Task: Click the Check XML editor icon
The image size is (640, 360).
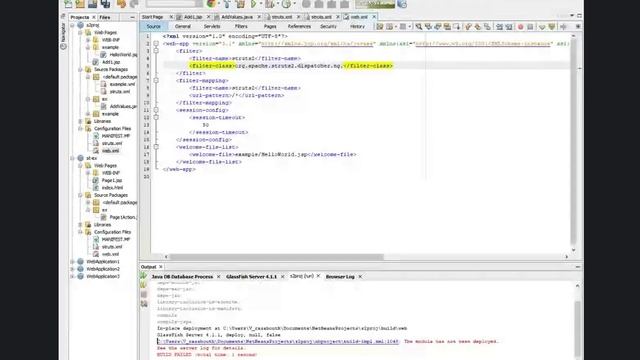Action: (x=542, y=27)
